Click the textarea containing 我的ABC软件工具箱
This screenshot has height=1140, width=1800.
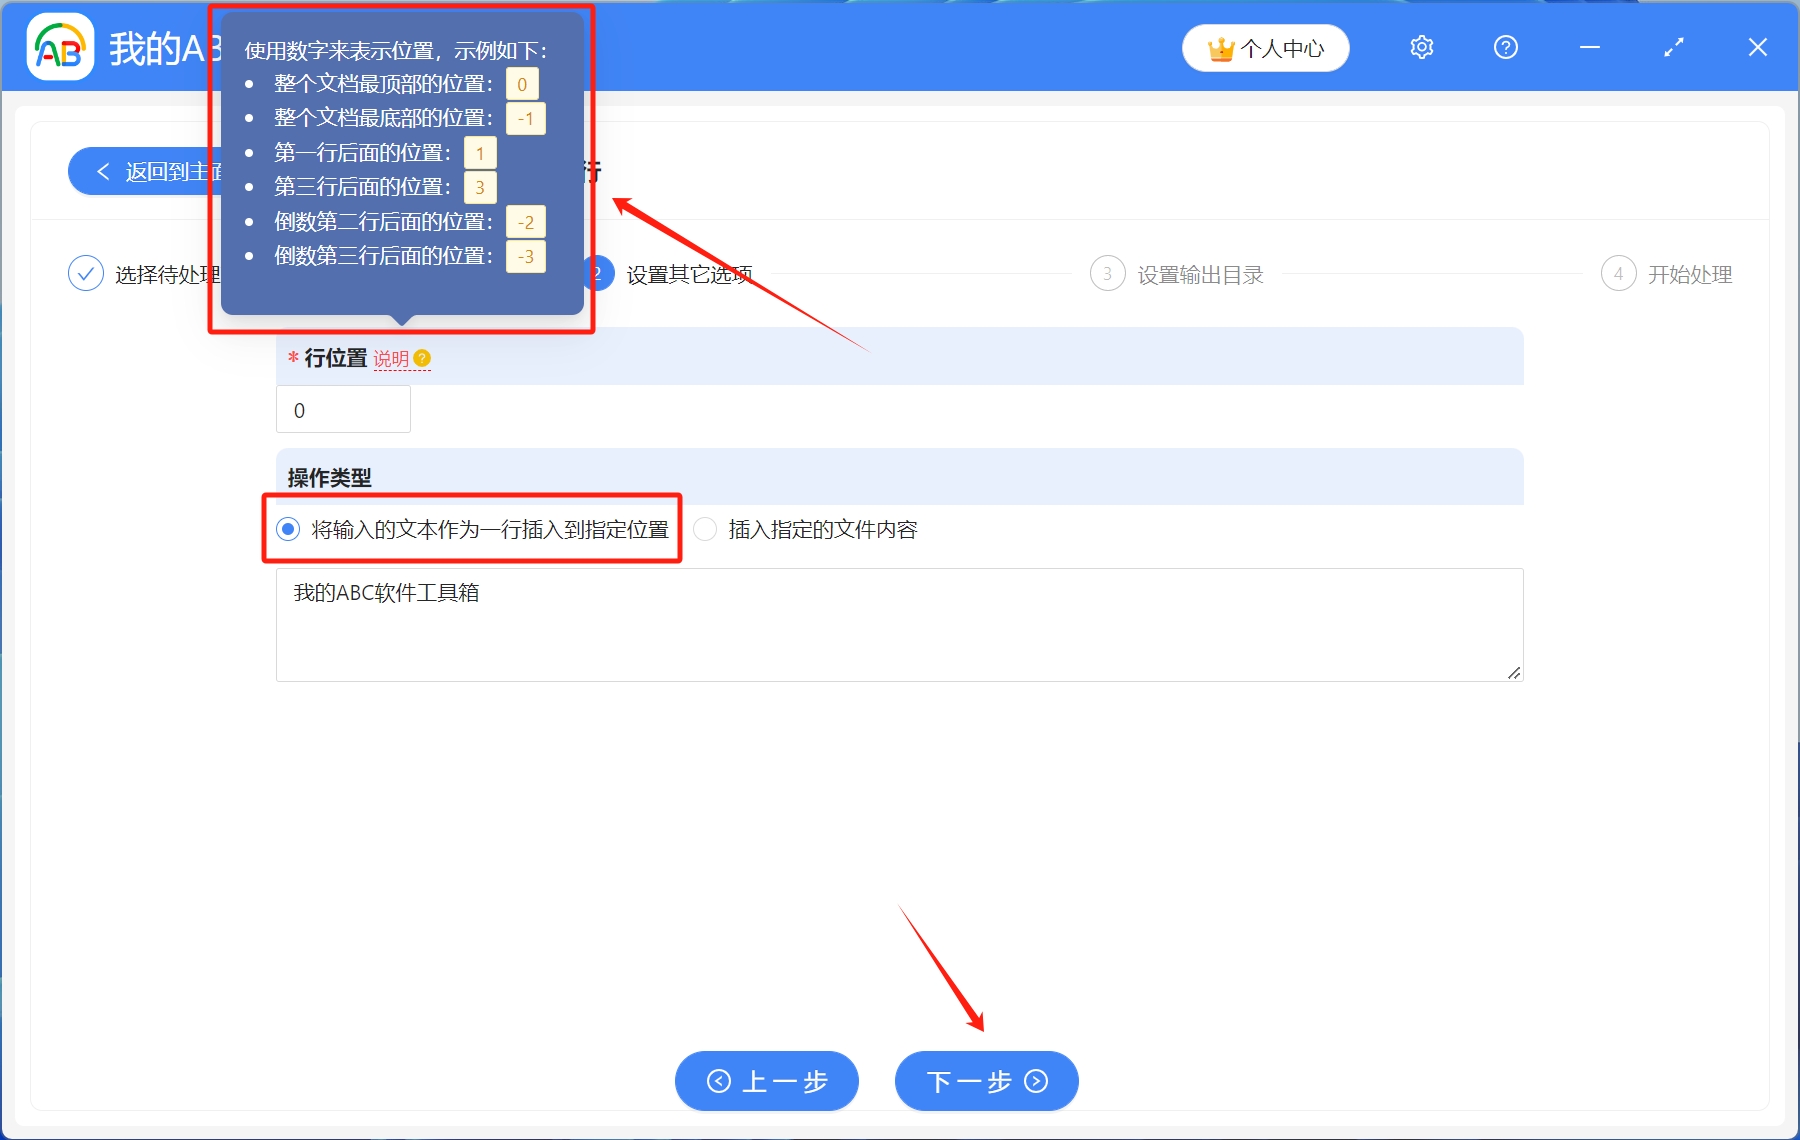click(x=898, y=622)
